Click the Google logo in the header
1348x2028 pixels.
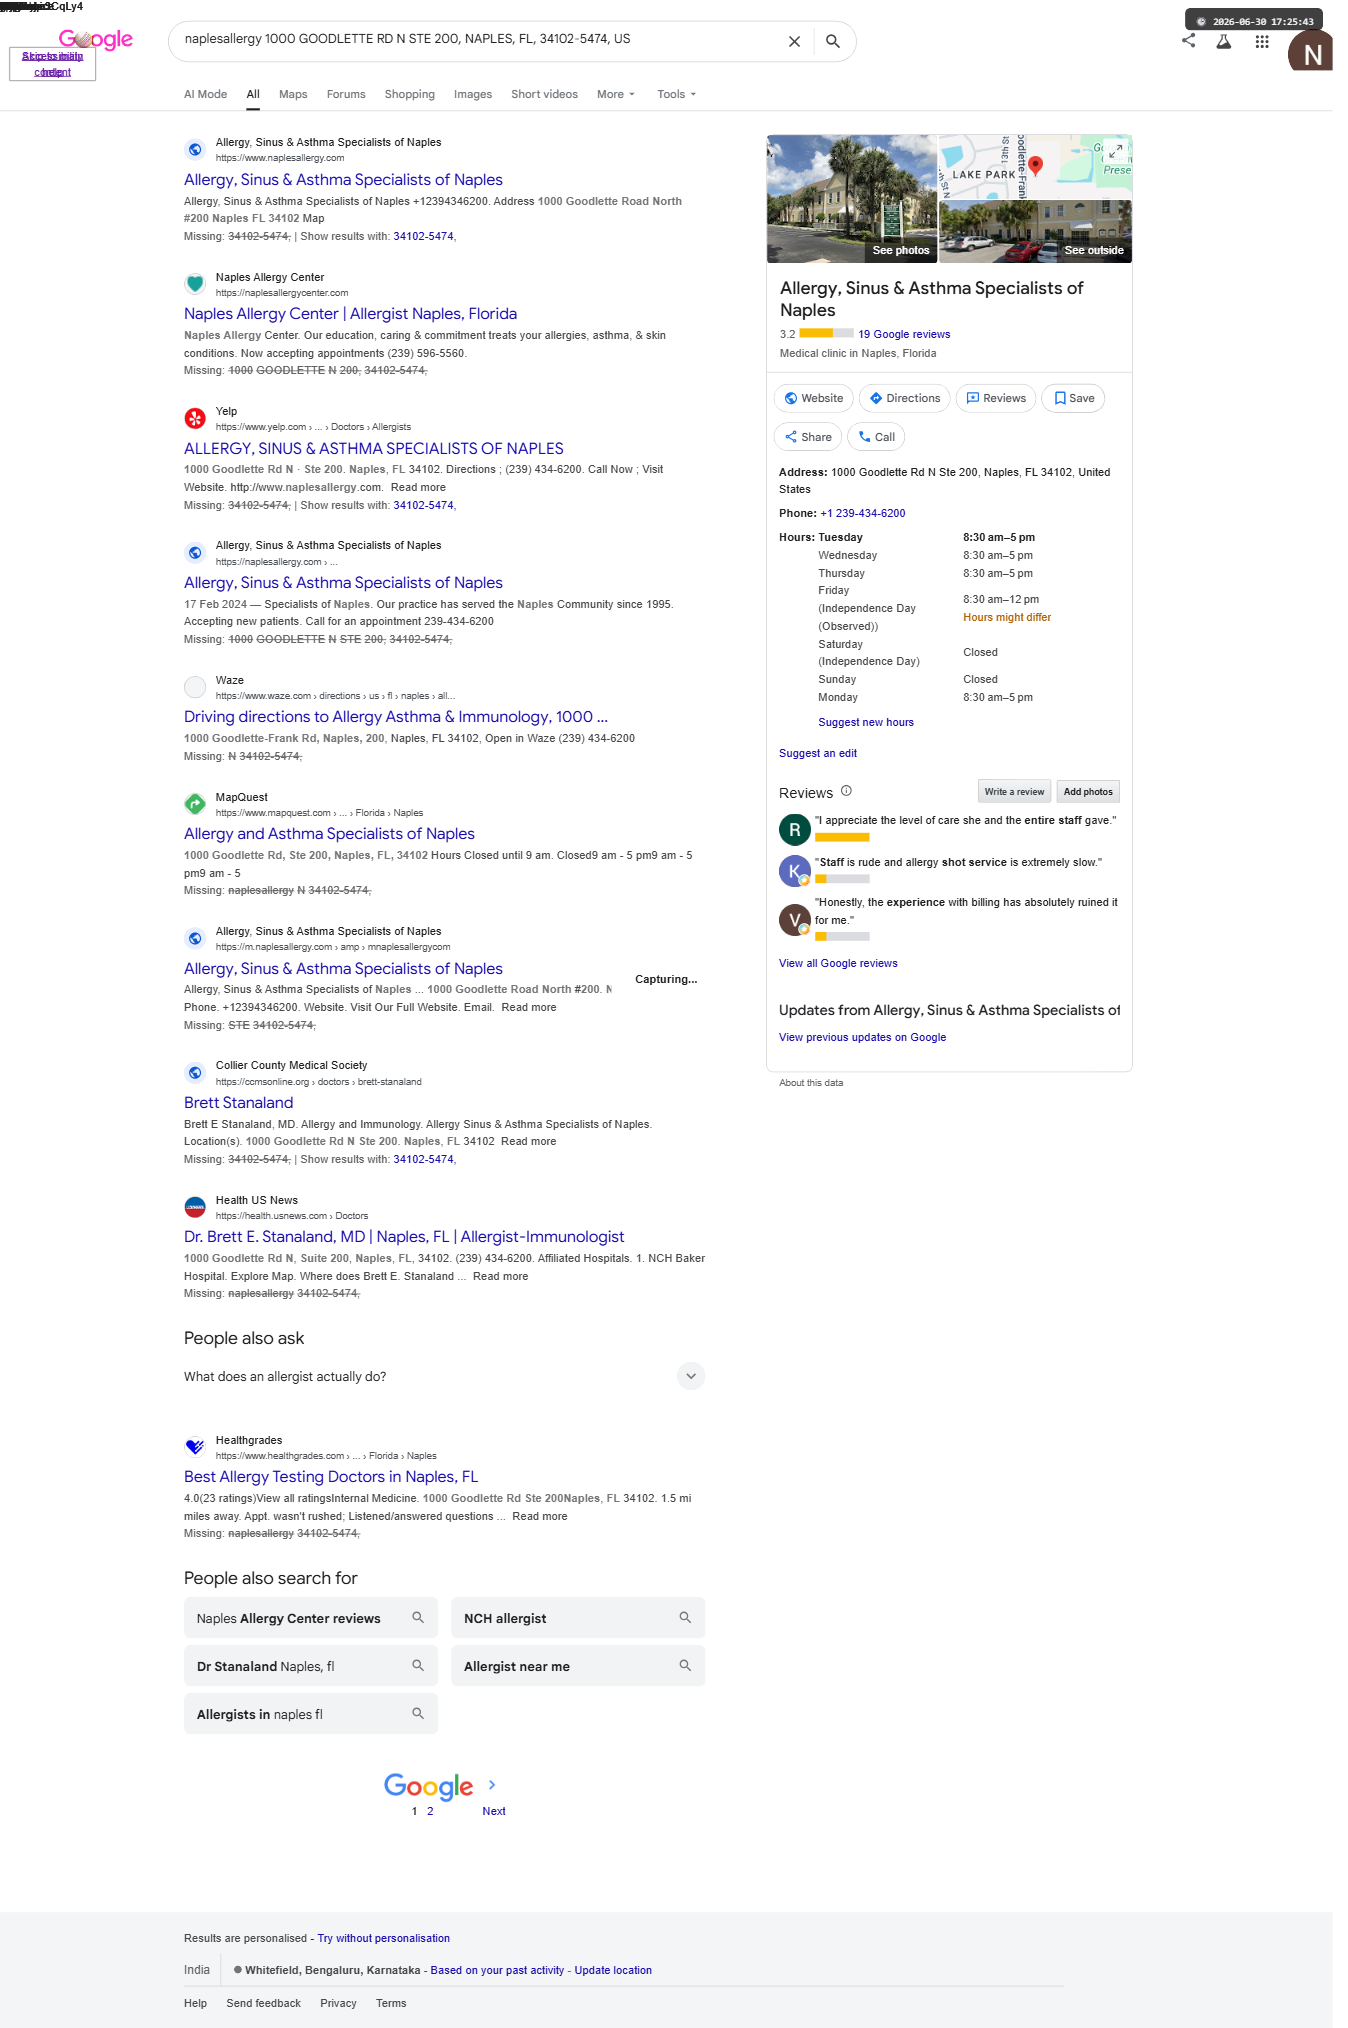[96, 39]
